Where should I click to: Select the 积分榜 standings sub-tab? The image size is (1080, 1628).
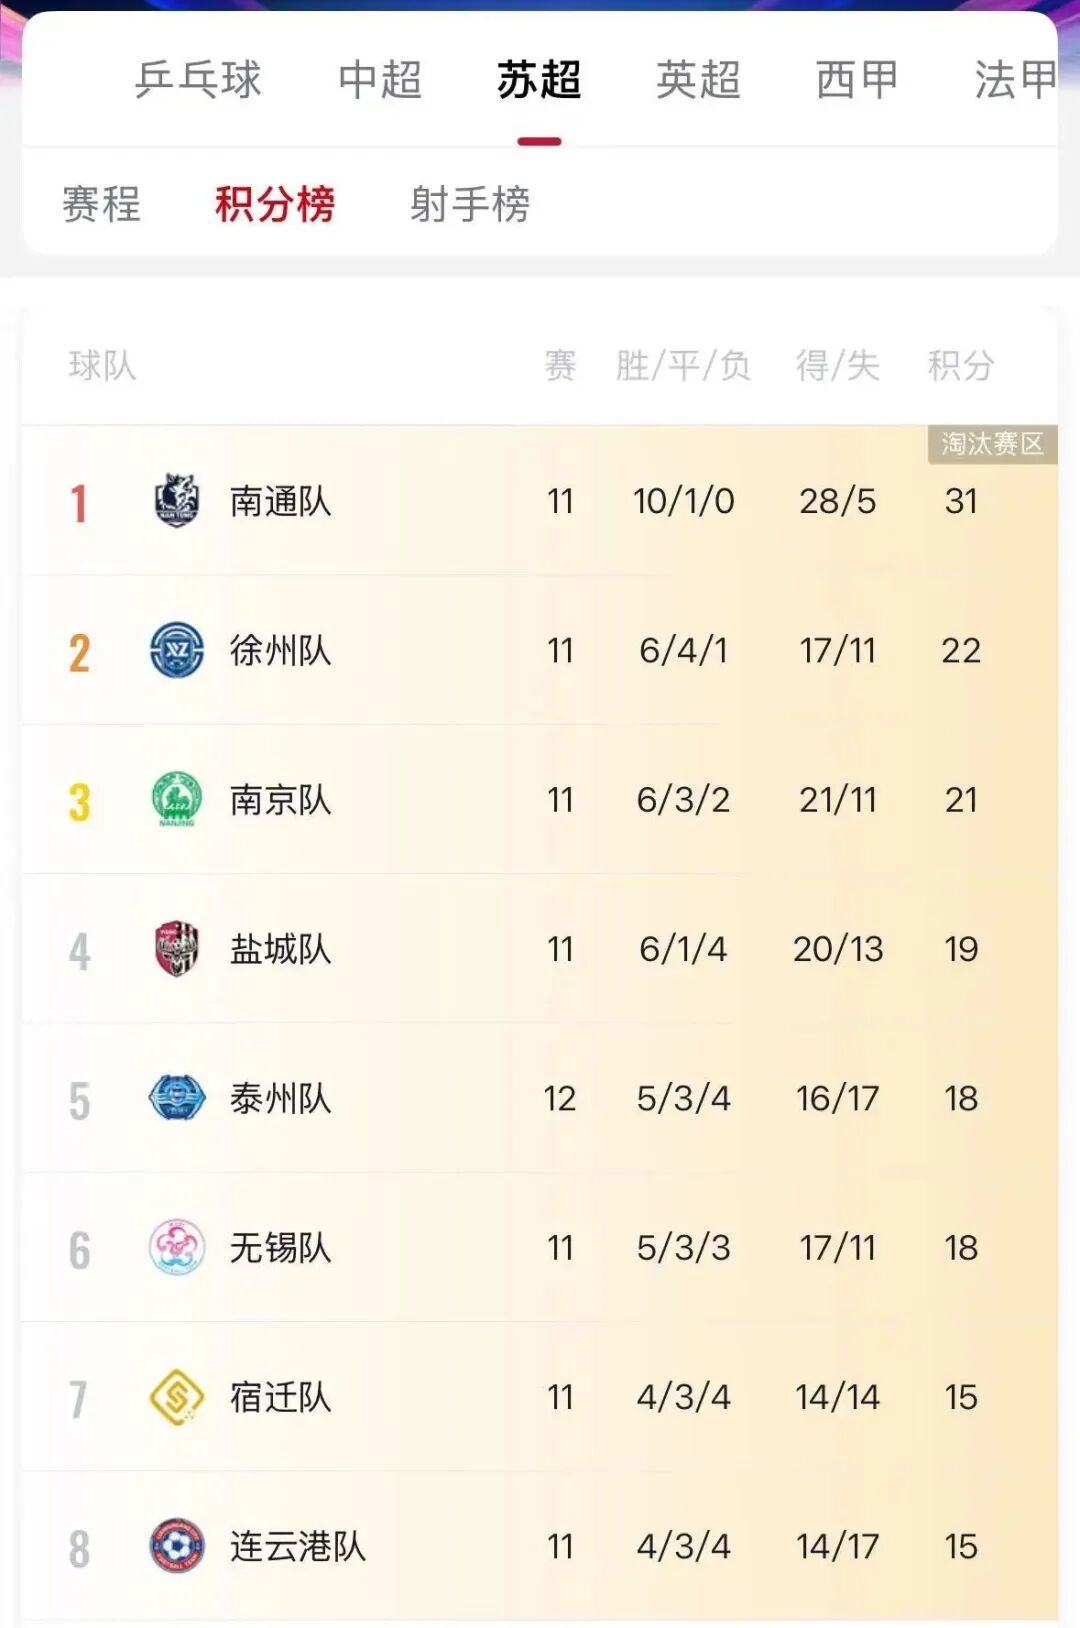(275, 204)
